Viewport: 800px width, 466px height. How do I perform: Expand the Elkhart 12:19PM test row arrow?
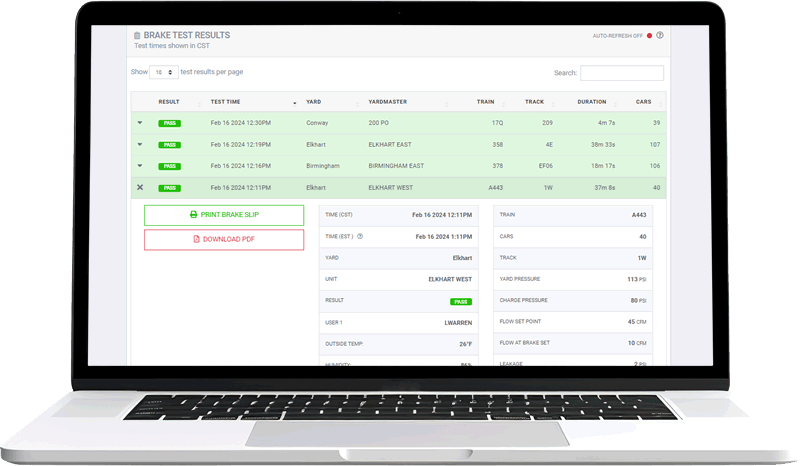140,144
